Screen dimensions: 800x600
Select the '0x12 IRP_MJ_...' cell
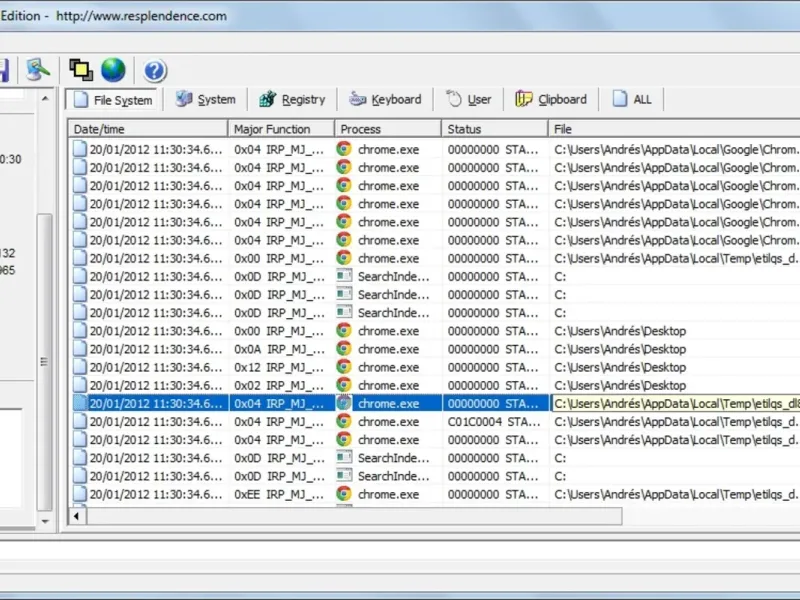[x=279, y=367]
